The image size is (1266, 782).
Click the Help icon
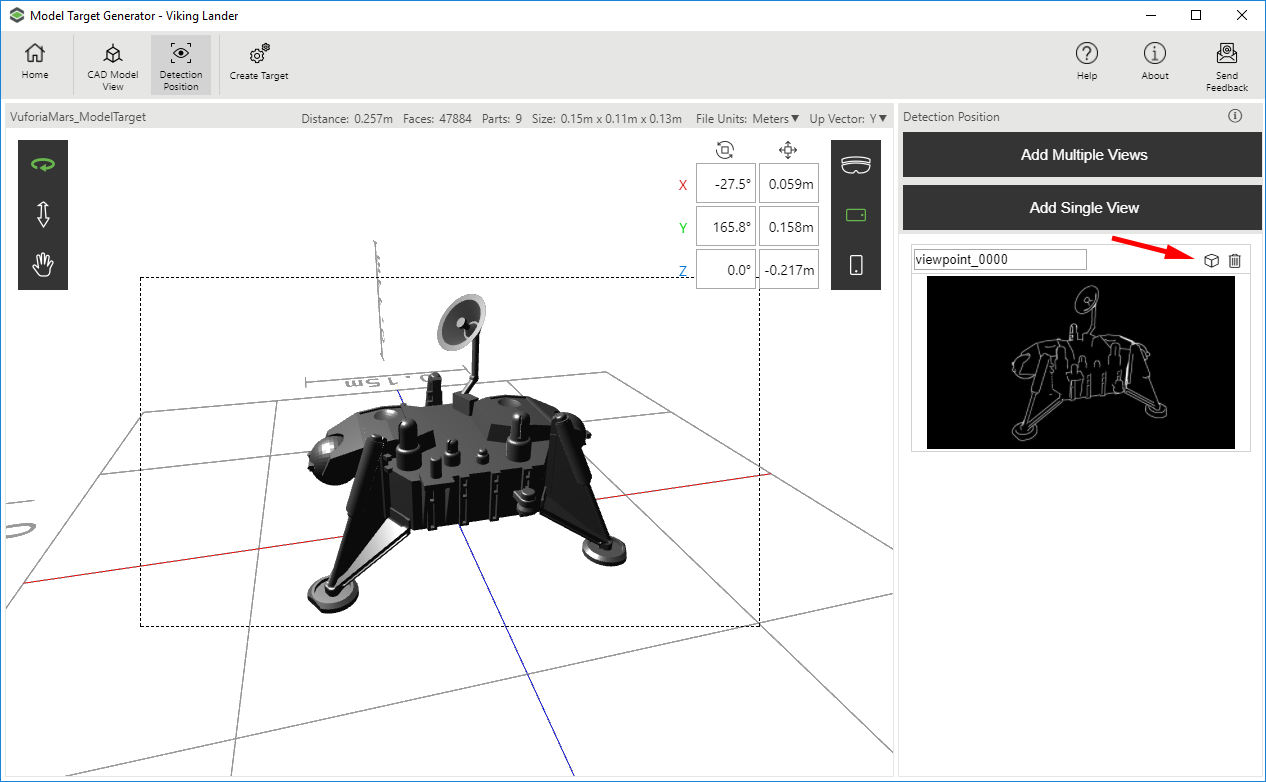[1087, 63]
